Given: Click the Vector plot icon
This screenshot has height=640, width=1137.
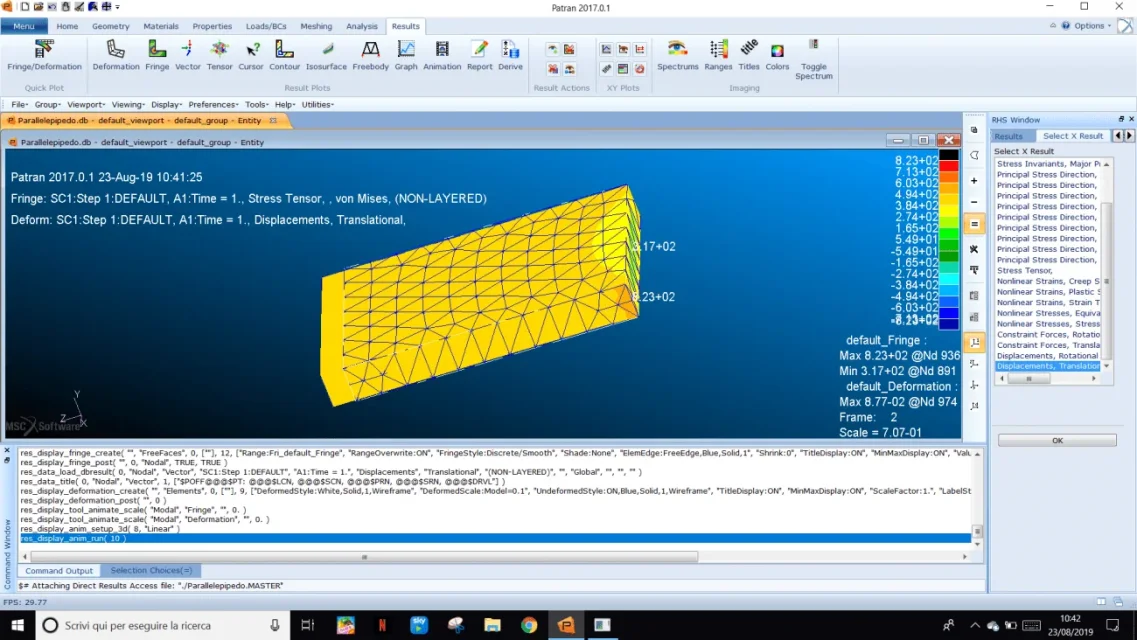Looking at the screenshot, I should tap(188, 55).
